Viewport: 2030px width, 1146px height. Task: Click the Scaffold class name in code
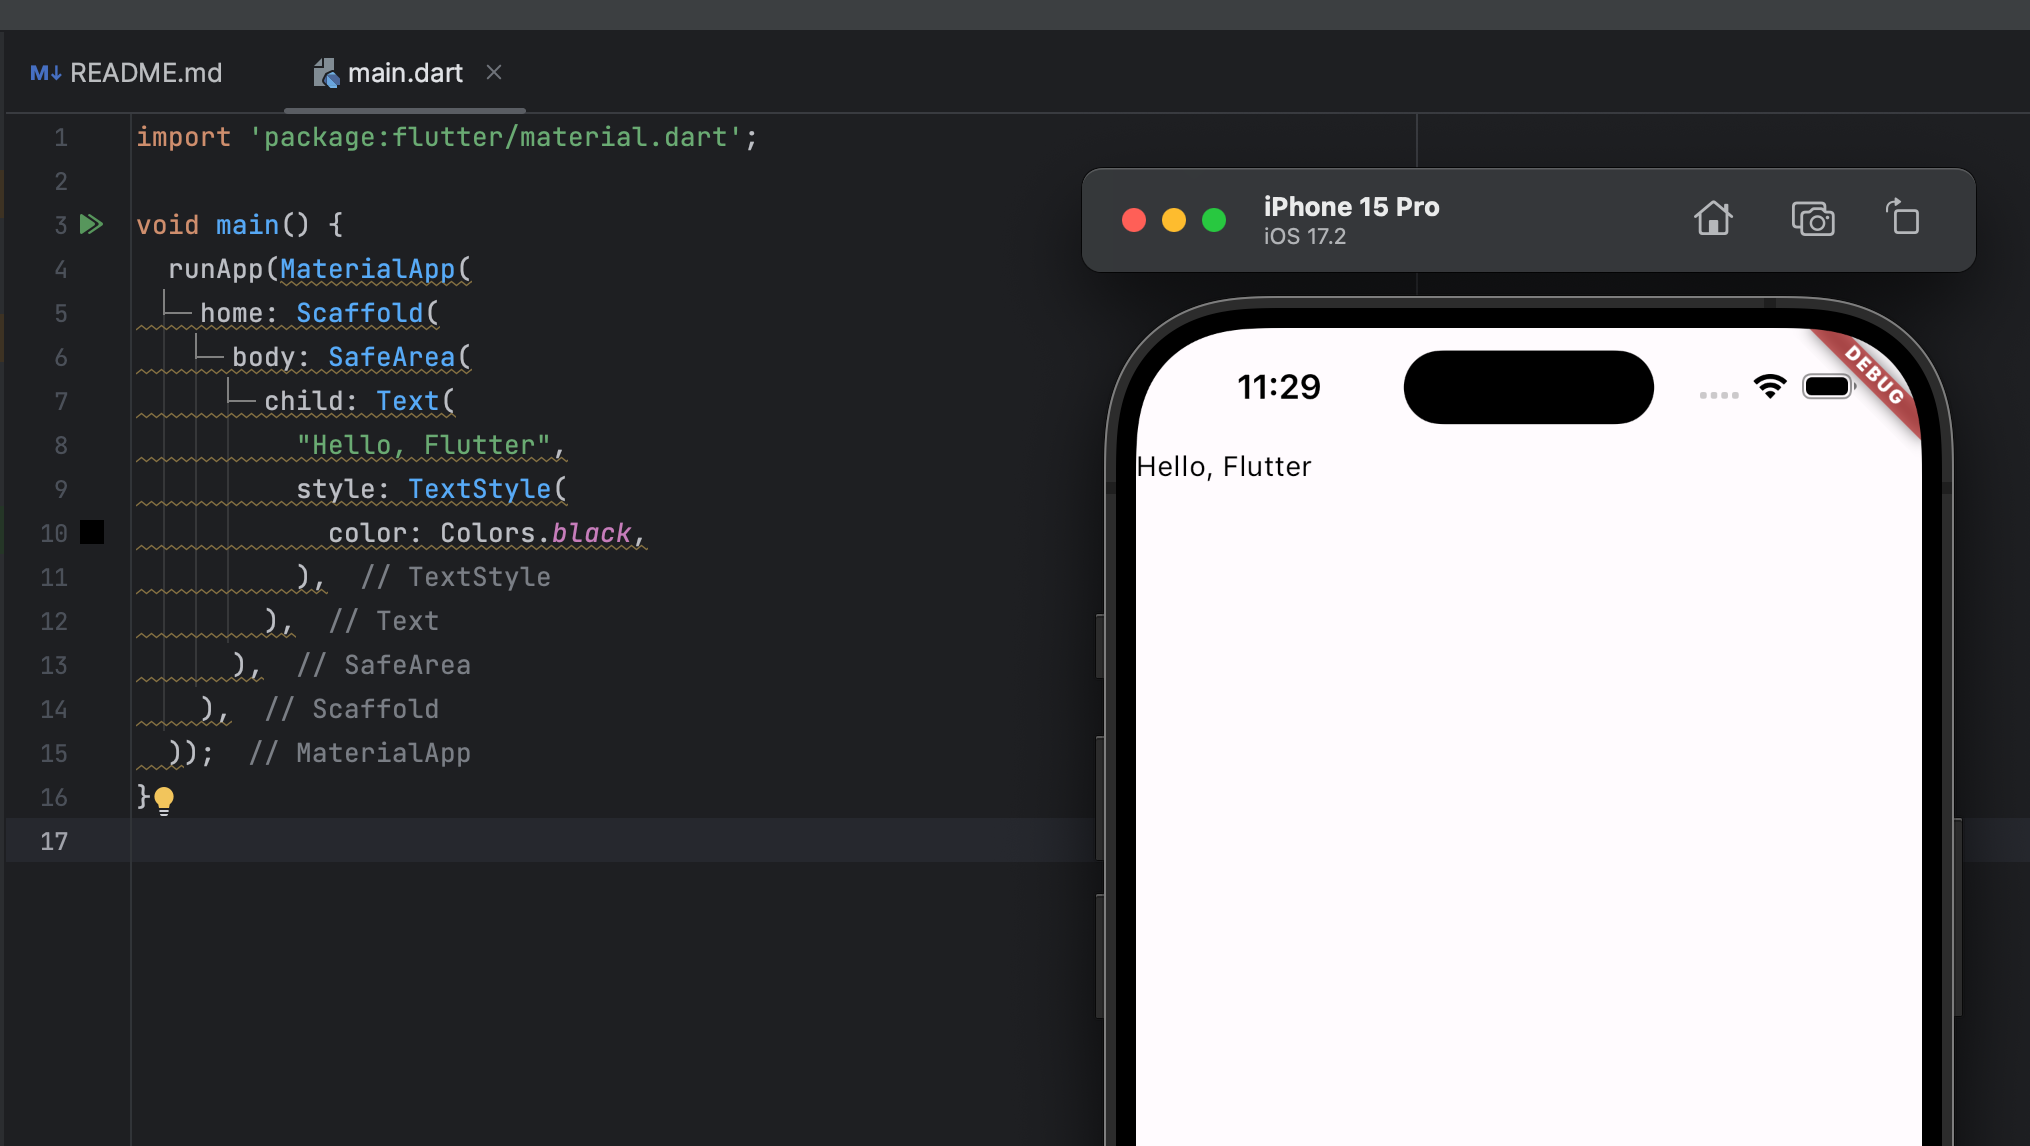[360, 313]
